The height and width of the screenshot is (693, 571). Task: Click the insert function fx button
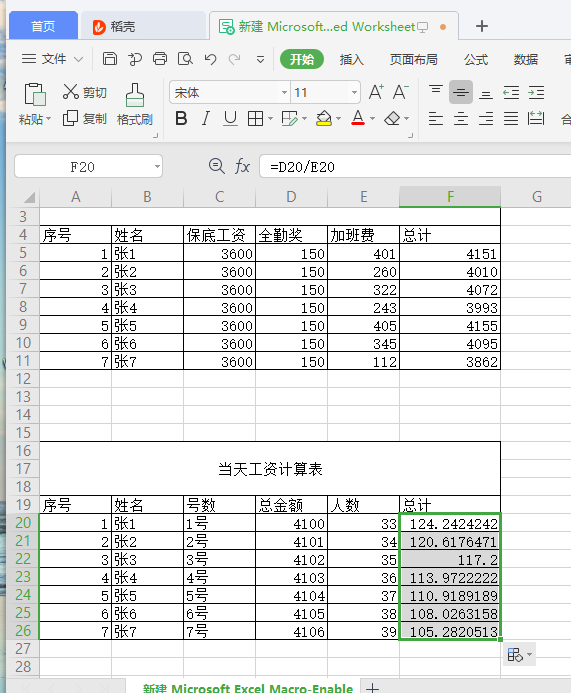pos(242,167)
